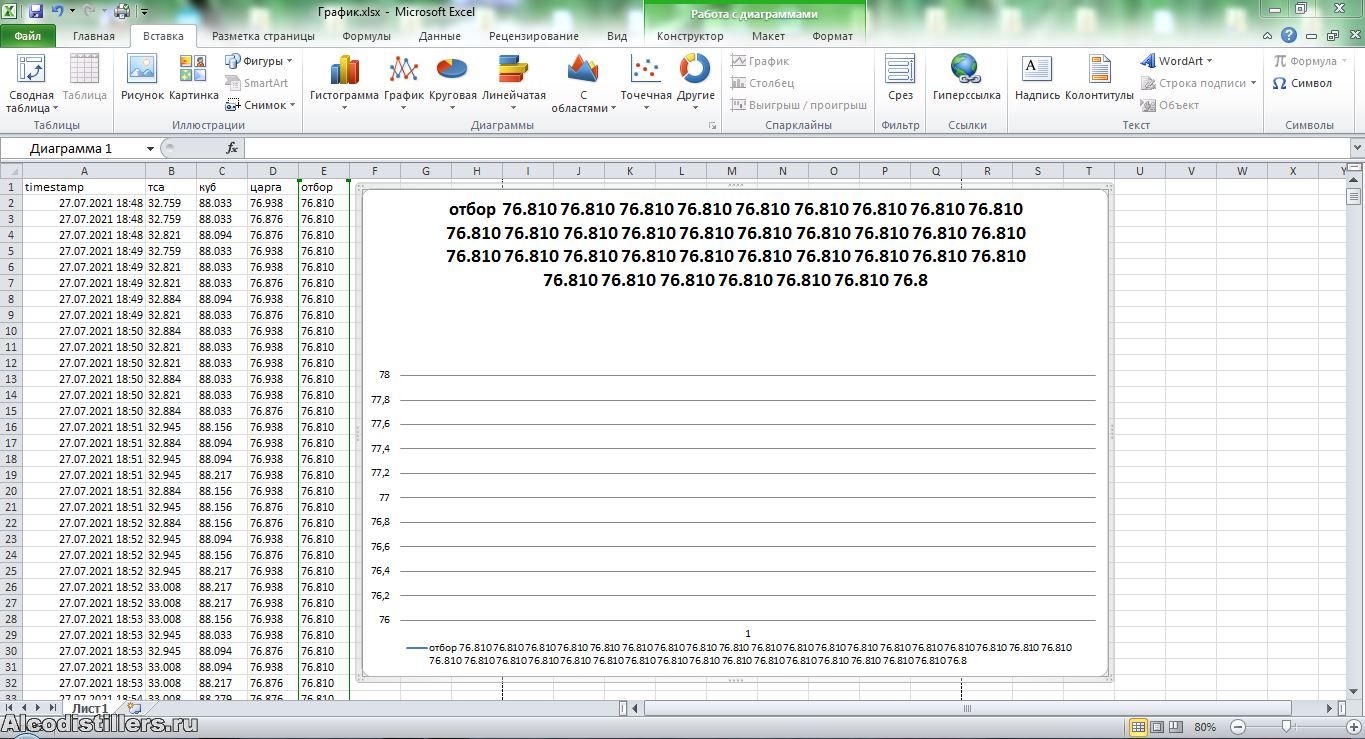The image size is (1365, 739).
Task: Select the Точечная scatter chart icon
Action: tap(646, 78)
